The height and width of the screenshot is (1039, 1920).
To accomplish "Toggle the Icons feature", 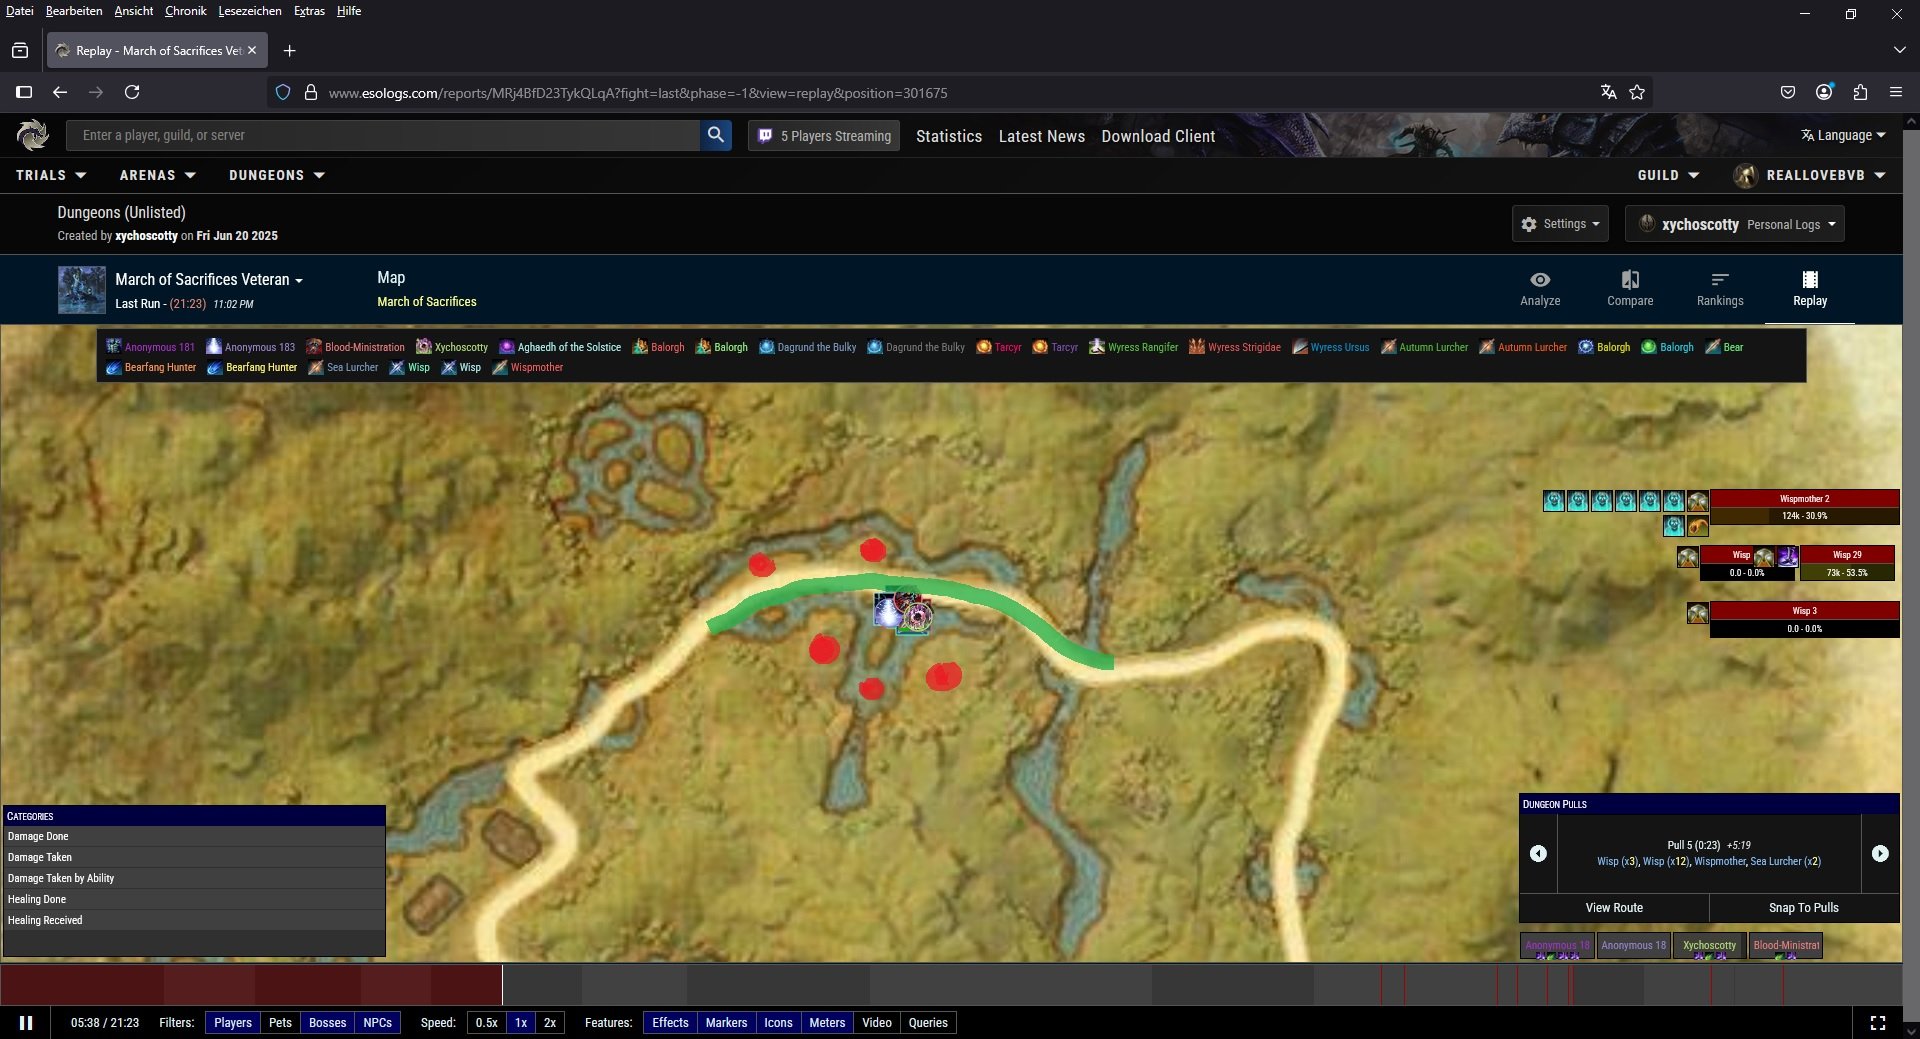I will coord(778,1023).
